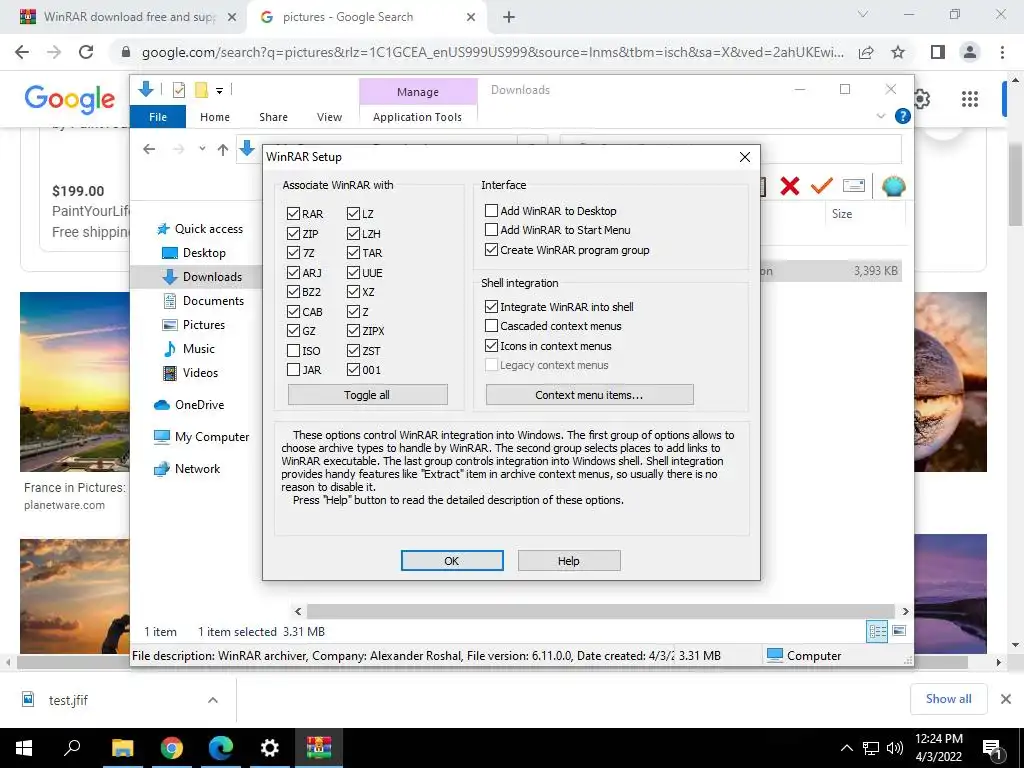The image size is (1024, 768).
Task: Close the WinRAR Setup dialog
Action: point(744,157)
